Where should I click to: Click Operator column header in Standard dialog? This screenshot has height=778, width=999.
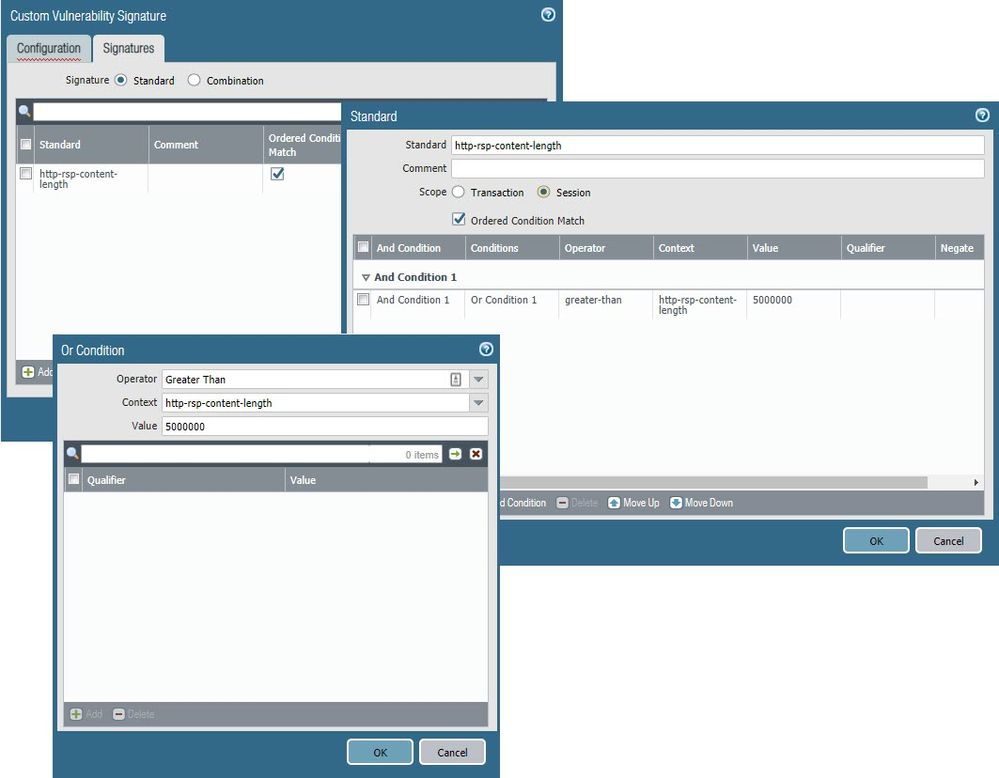pos(606,248)
